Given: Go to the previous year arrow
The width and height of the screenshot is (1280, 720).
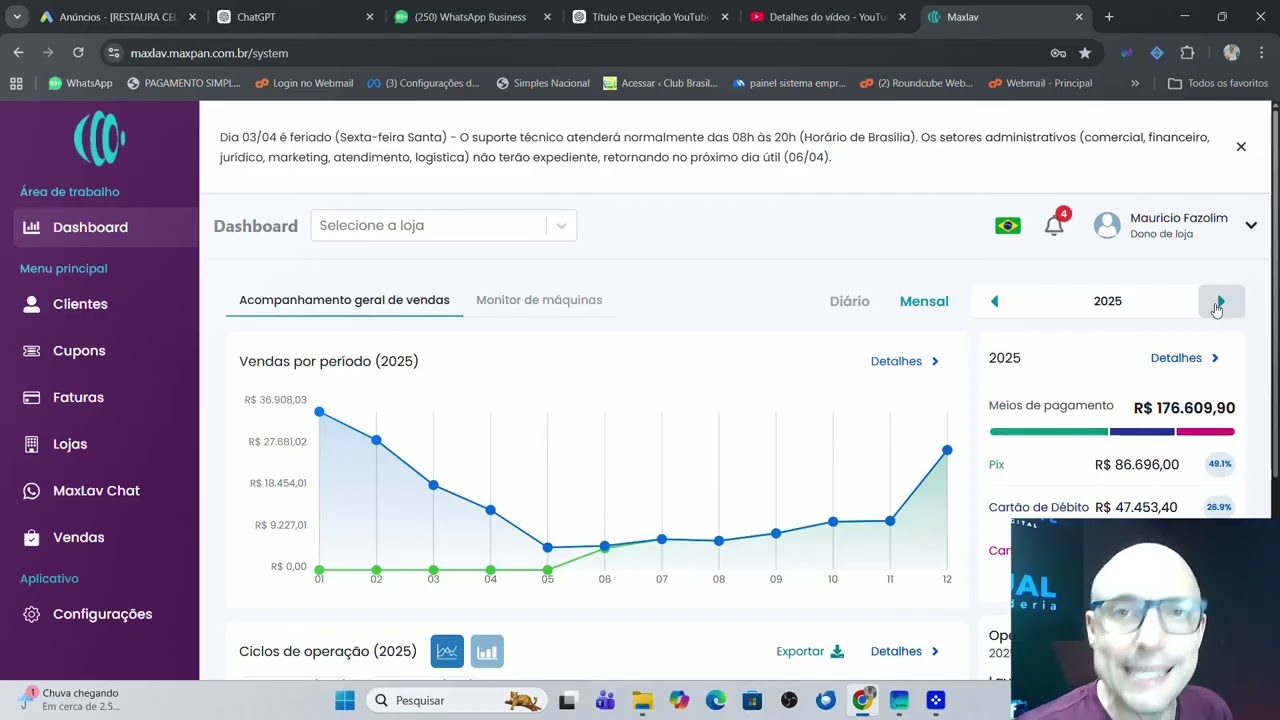Looking at the screenshot, I should (994, 301).
